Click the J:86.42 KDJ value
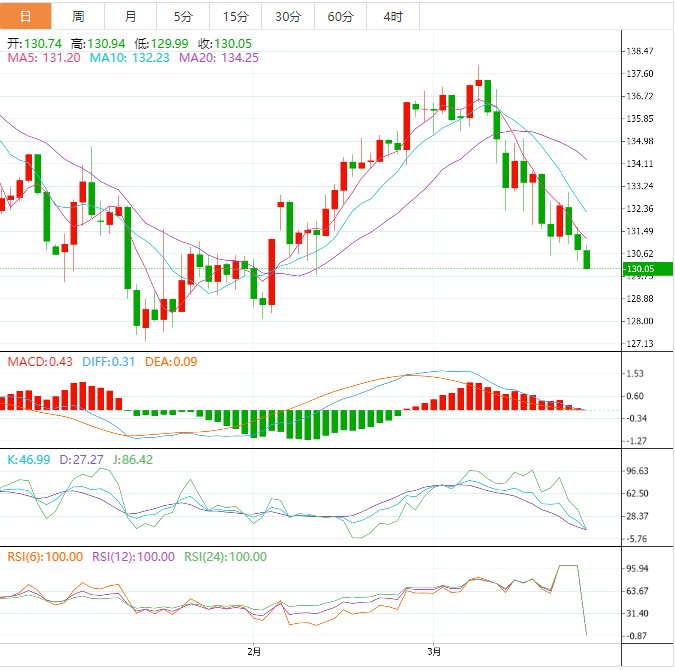The image size is (675, 671). click(133, 460)
